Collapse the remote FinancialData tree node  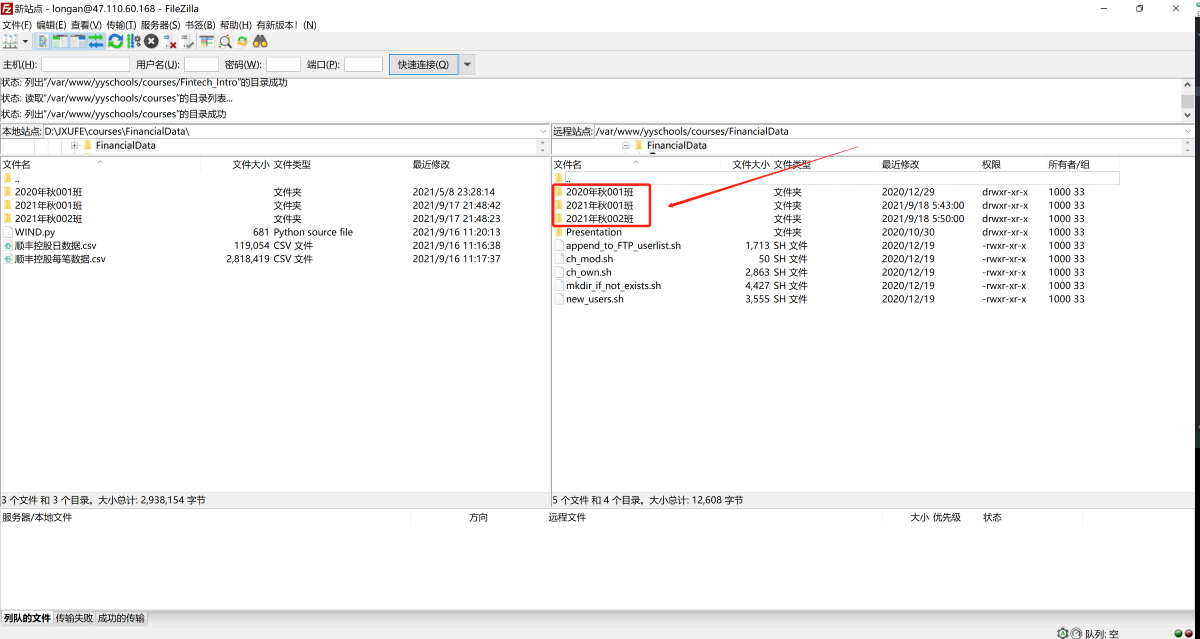click(x=626, y=146)
